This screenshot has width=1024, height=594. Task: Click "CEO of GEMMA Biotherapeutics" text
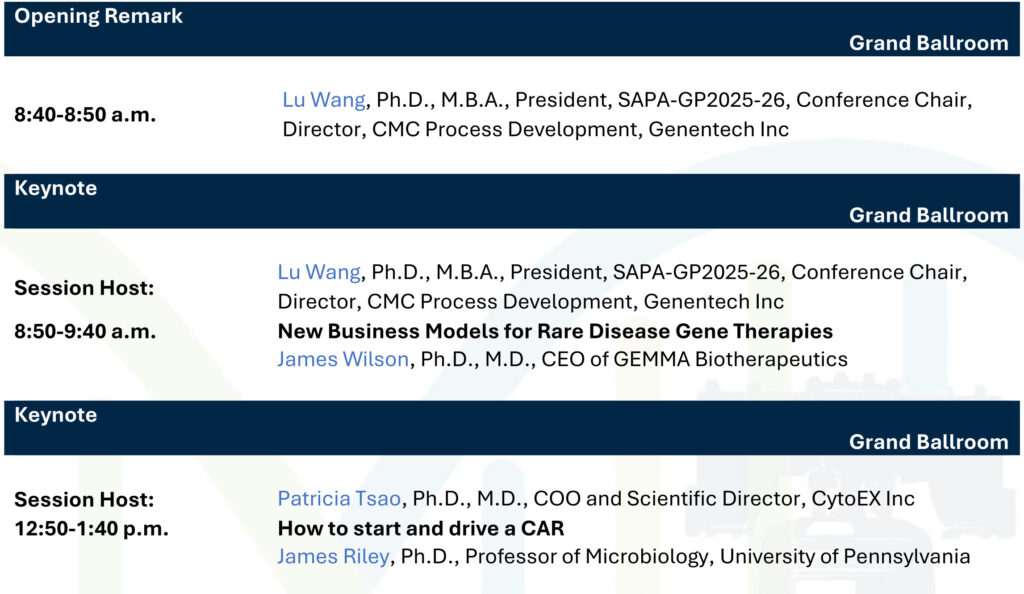[694, 359]
